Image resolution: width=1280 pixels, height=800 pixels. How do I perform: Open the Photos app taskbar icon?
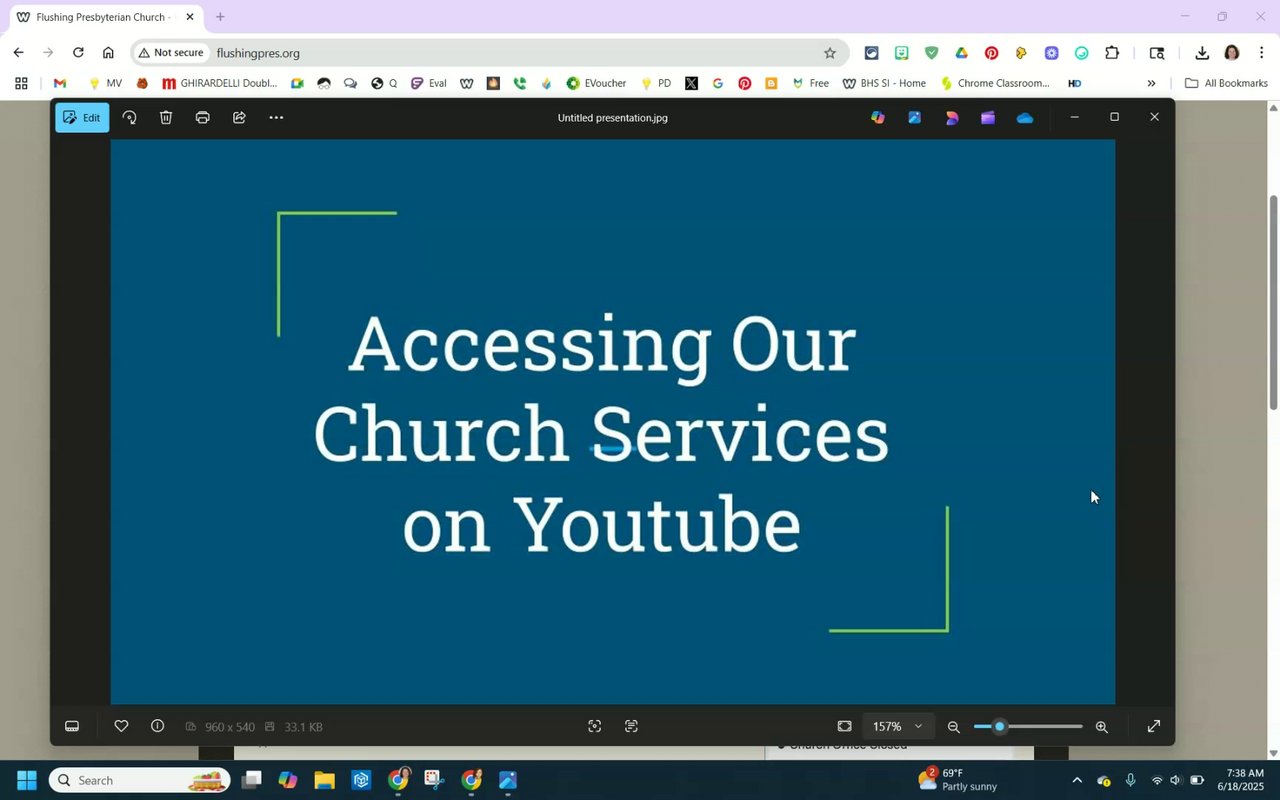tap(507, 780)
